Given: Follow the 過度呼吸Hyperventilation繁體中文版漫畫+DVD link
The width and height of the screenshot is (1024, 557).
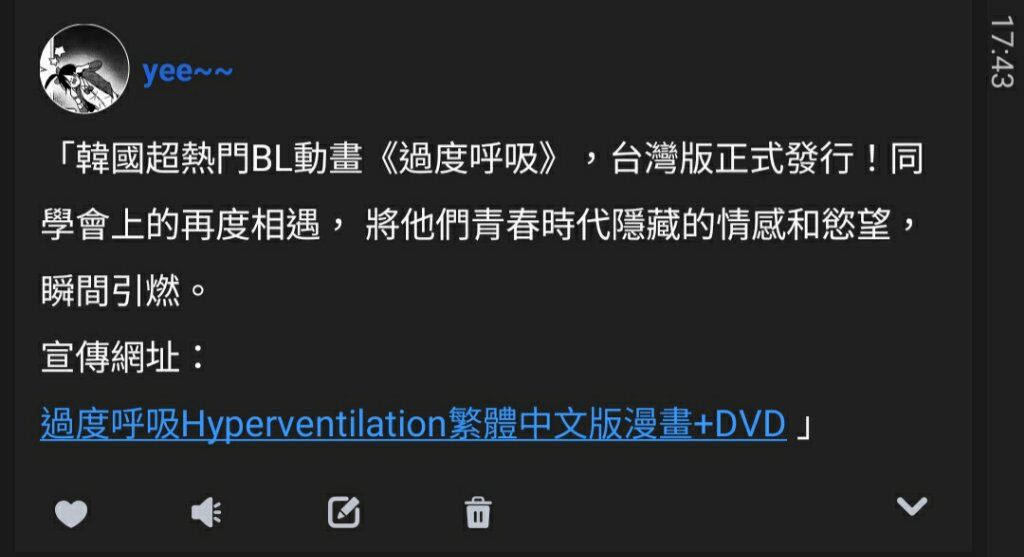Looking at the screenshot, I should 413,424.
